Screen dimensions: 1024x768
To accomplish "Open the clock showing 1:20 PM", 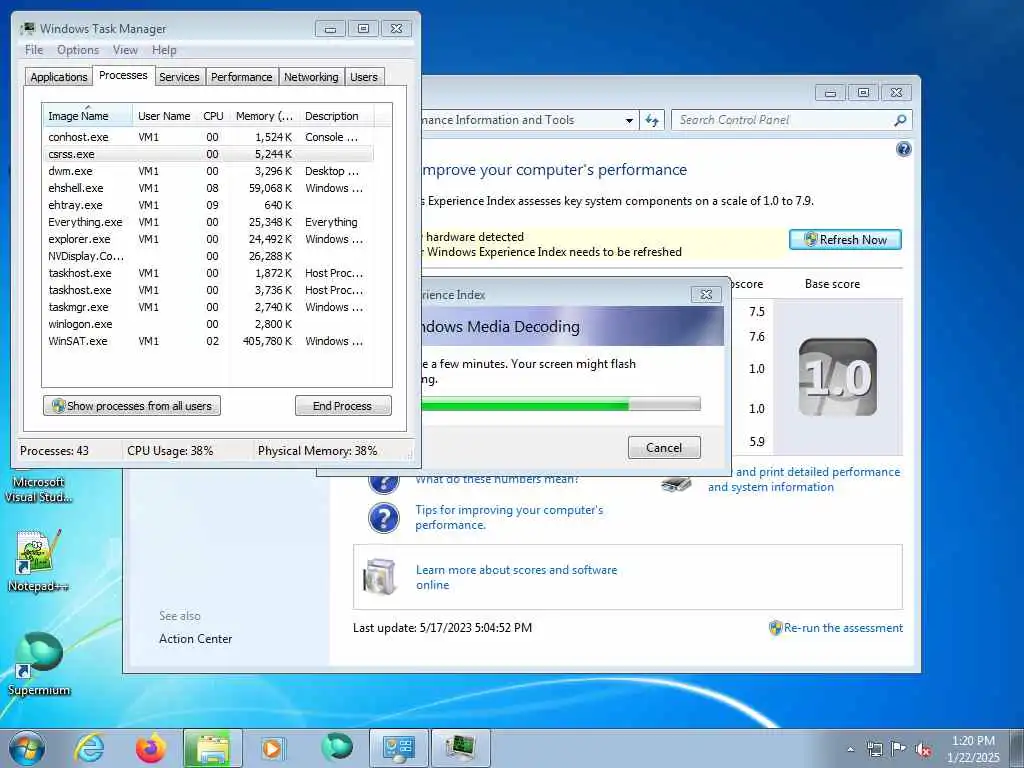I will point(973,749).
